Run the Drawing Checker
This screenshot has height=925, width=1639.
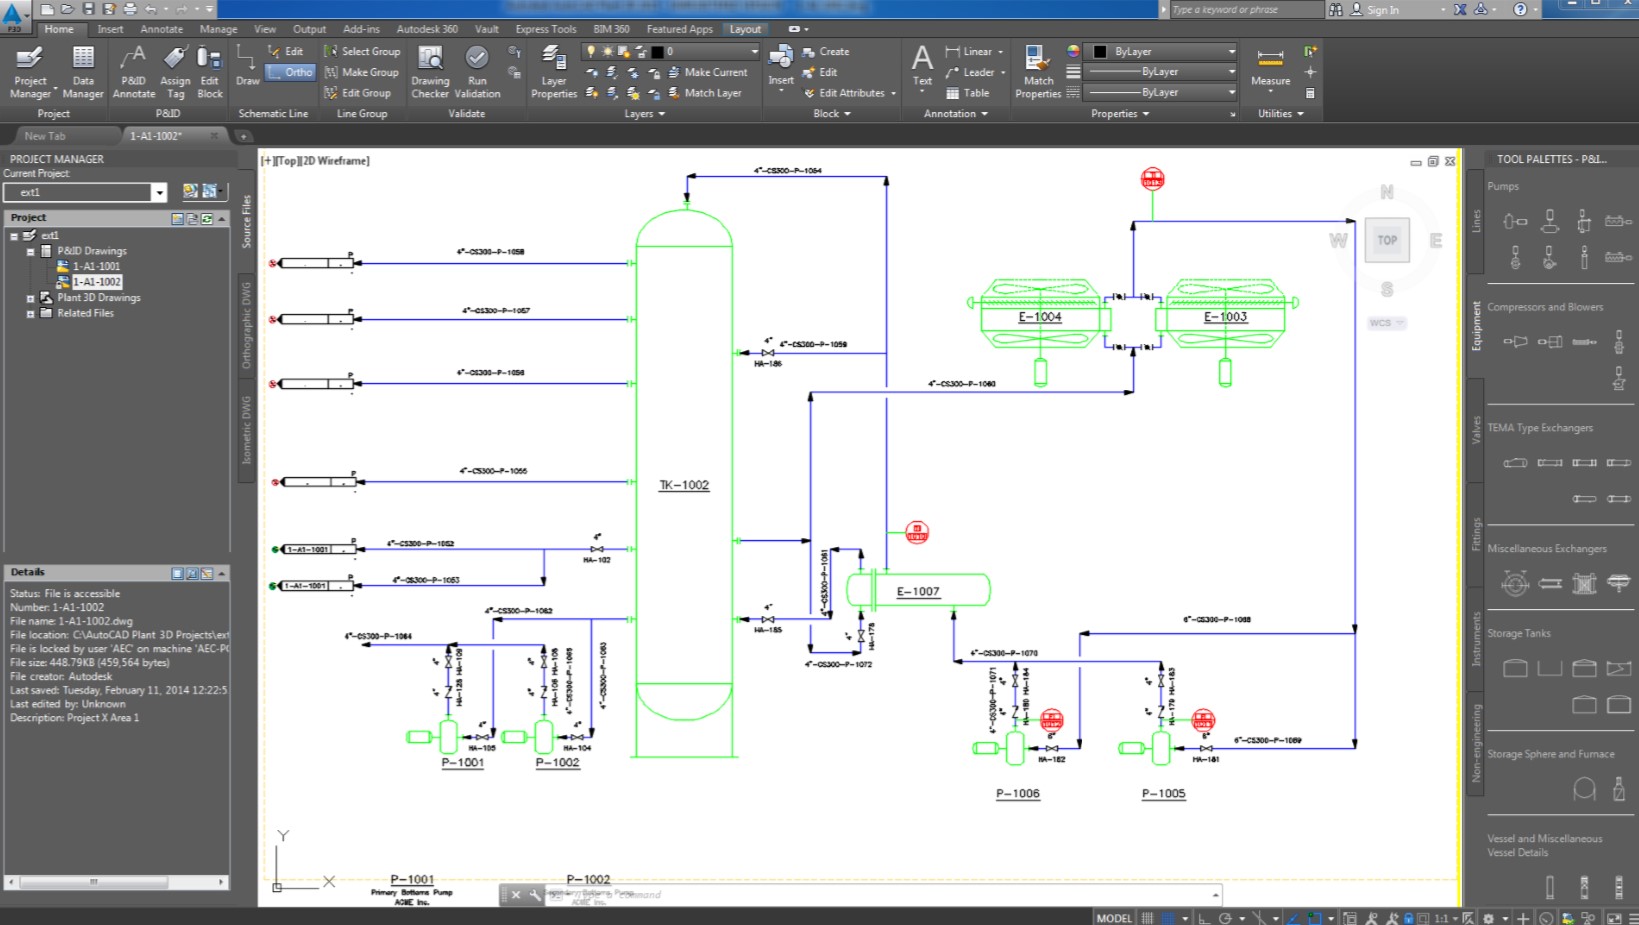(430, 70)
